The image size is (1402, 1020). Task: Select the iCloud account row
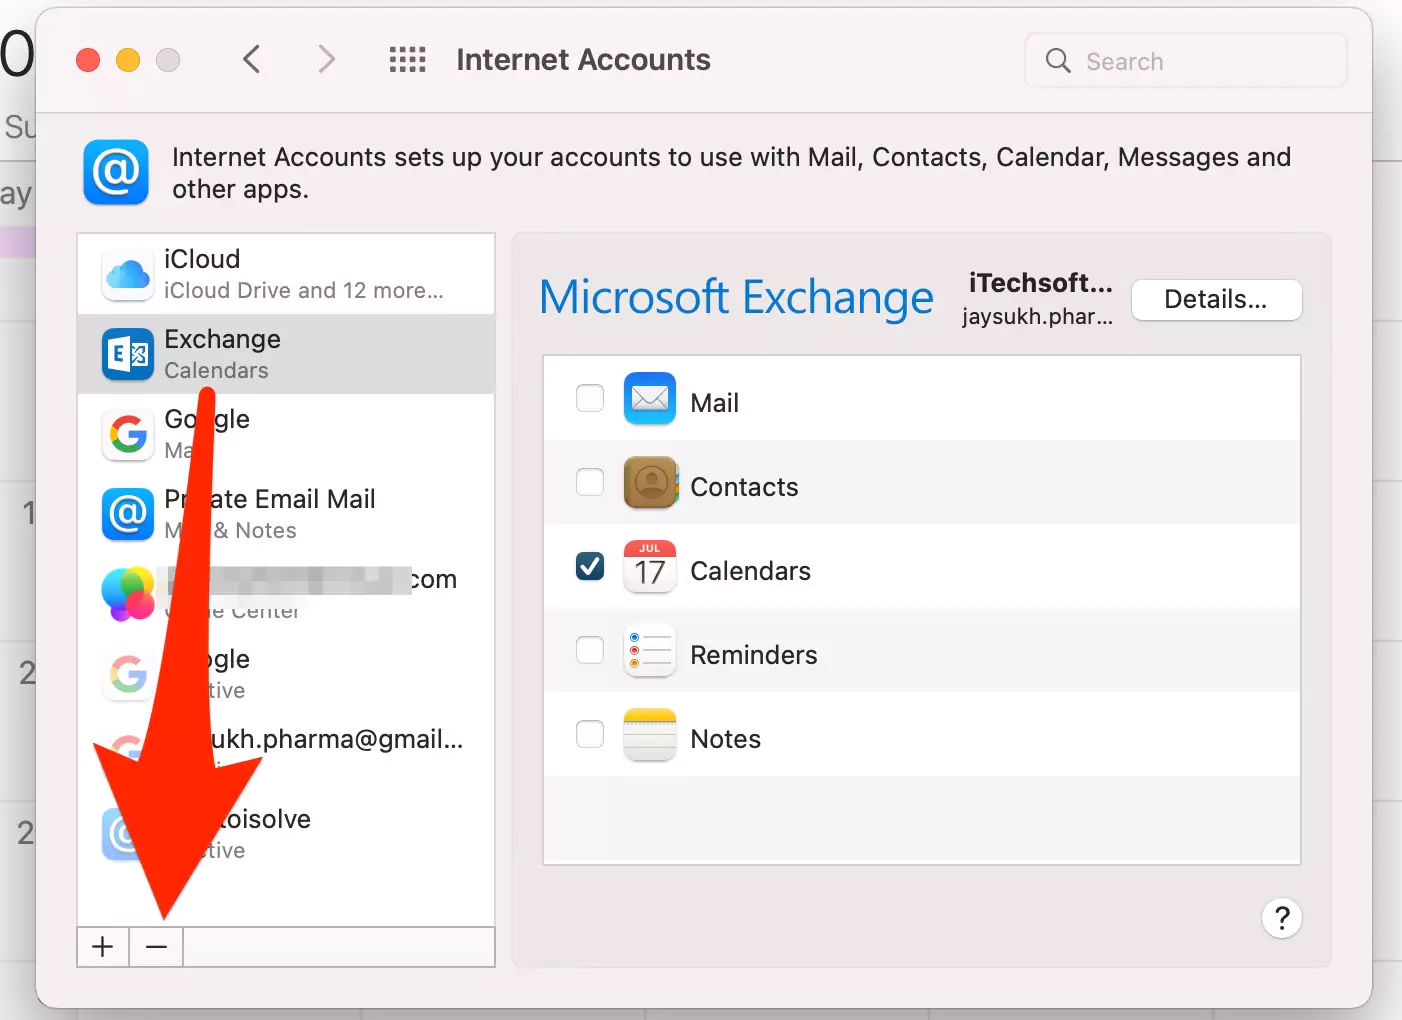[x=286, y=274]
